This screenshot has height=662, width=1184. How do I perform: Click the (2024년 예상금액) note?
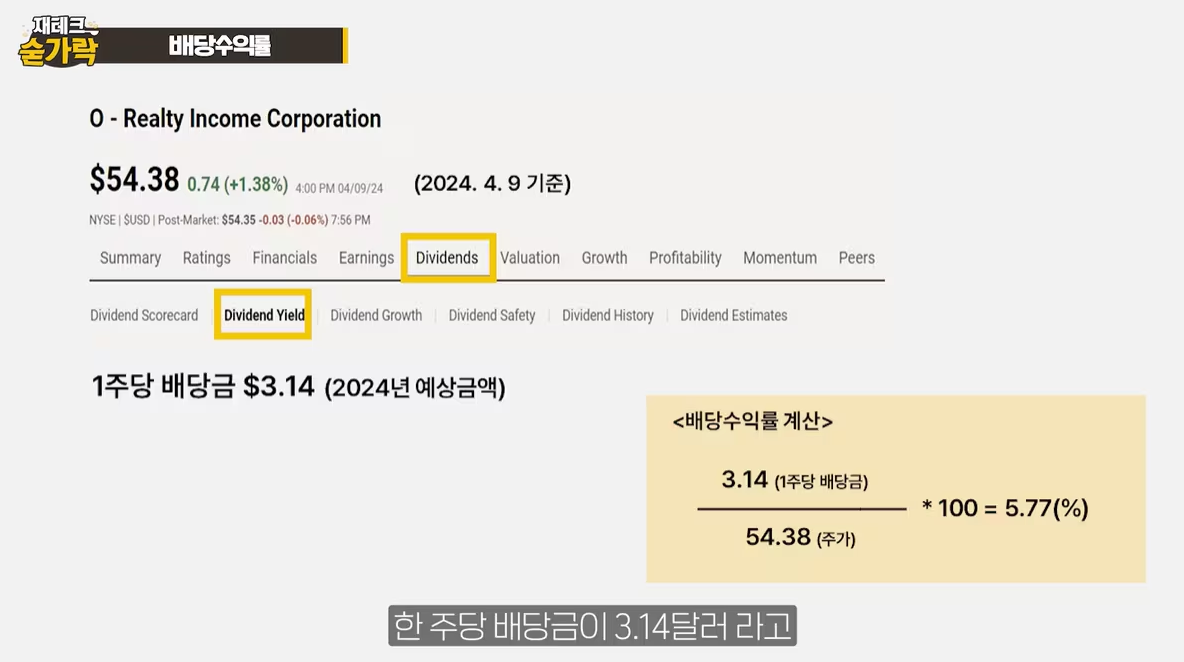pos(415,388)
